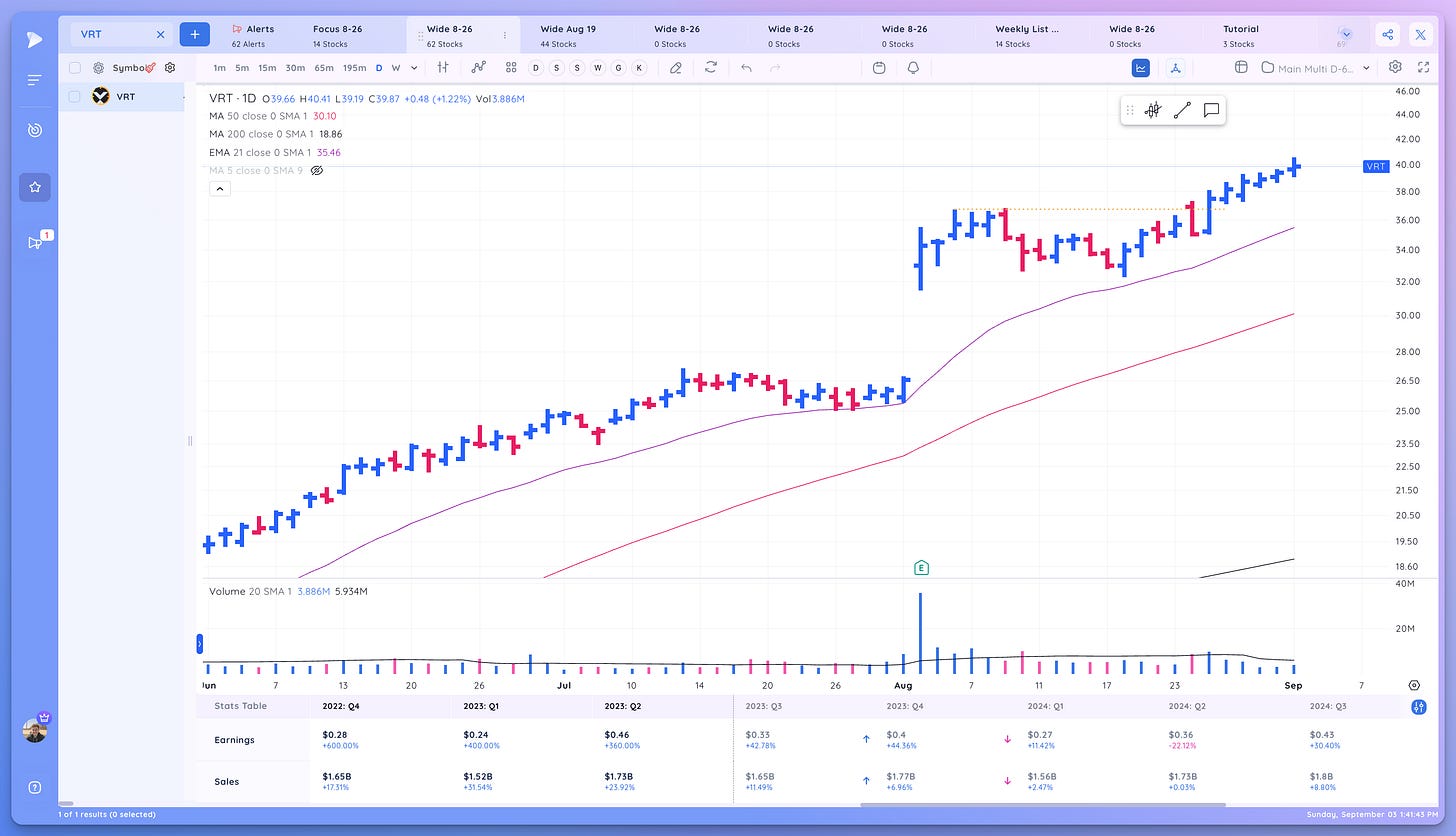
Task: Open the Weekly List tab
Action: [1027, 36]
